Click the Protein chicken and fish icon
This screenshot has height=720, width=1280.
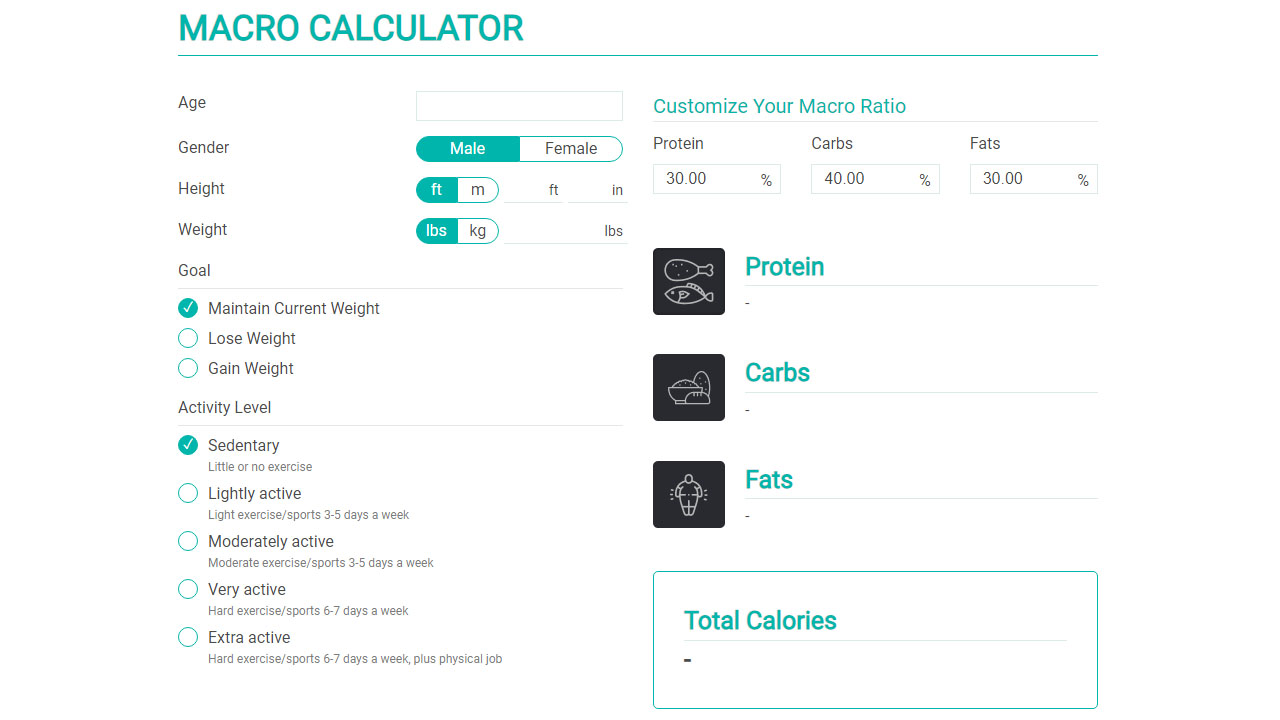[x=688, y=281]
